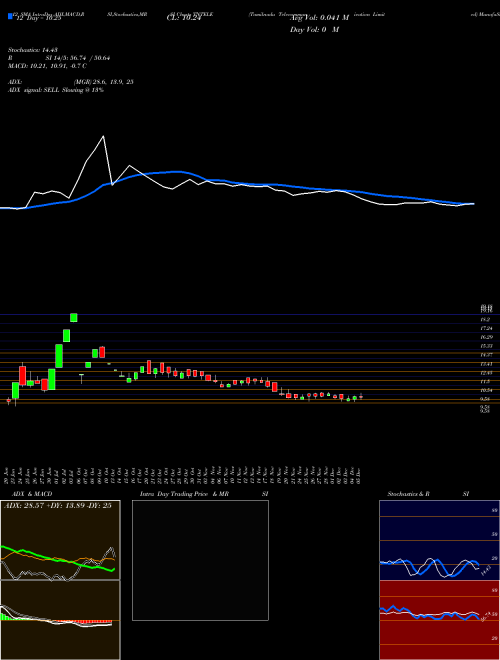Open the red RSI chart thumbnail

click(x=439, y=620)
